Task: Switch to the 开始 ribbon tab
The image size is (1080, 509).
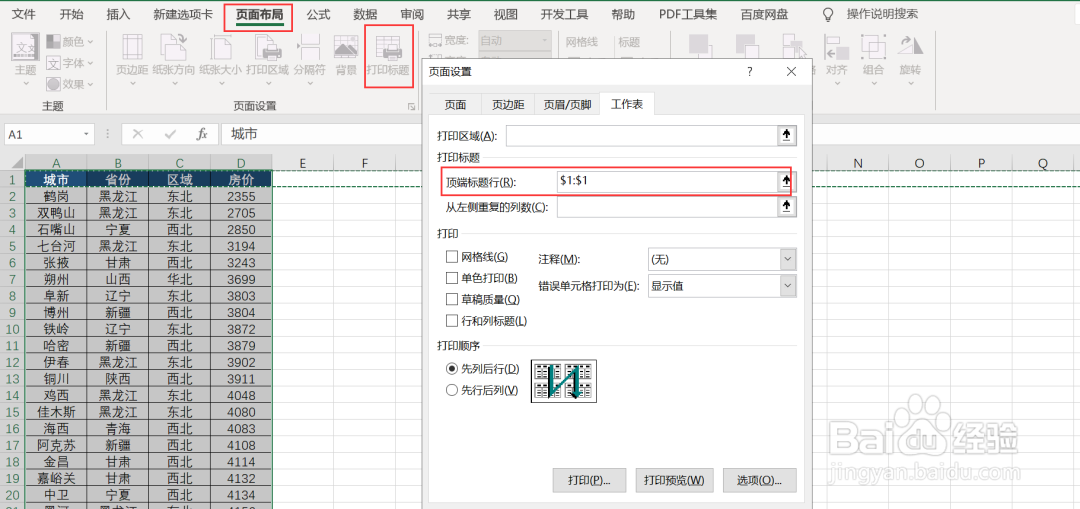Action: point(72,14)
